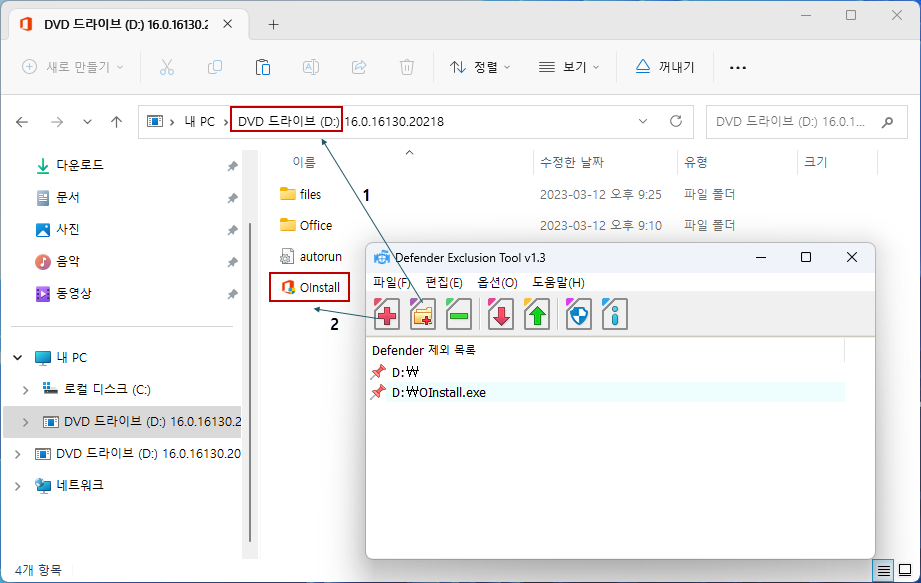Viewport: 921px width, 583px height.
Task: Click the Delete trash icon in Explorer
Action: coord(406,67)
